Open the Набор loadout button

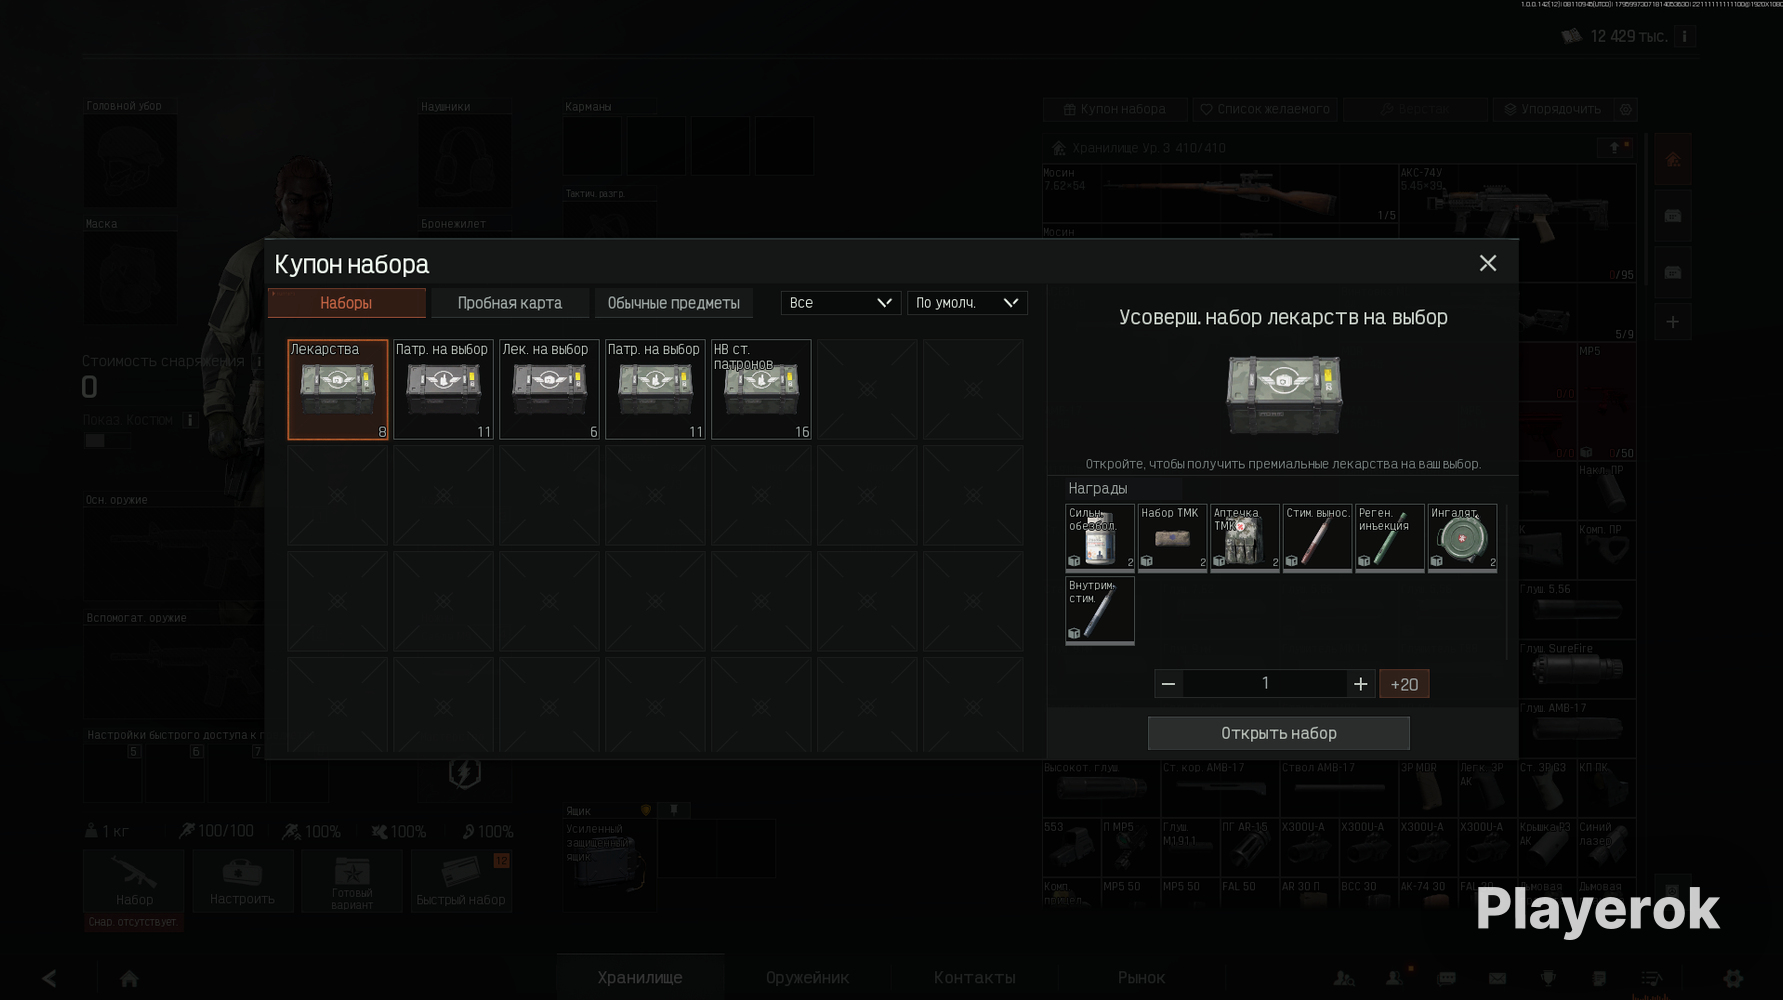click(x=134, y=880)
